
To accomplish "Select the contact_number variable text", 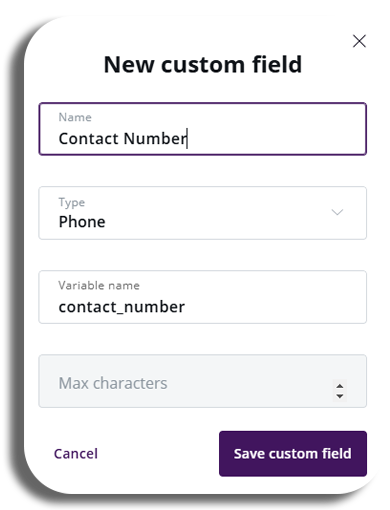I will (x=121, y=307).
